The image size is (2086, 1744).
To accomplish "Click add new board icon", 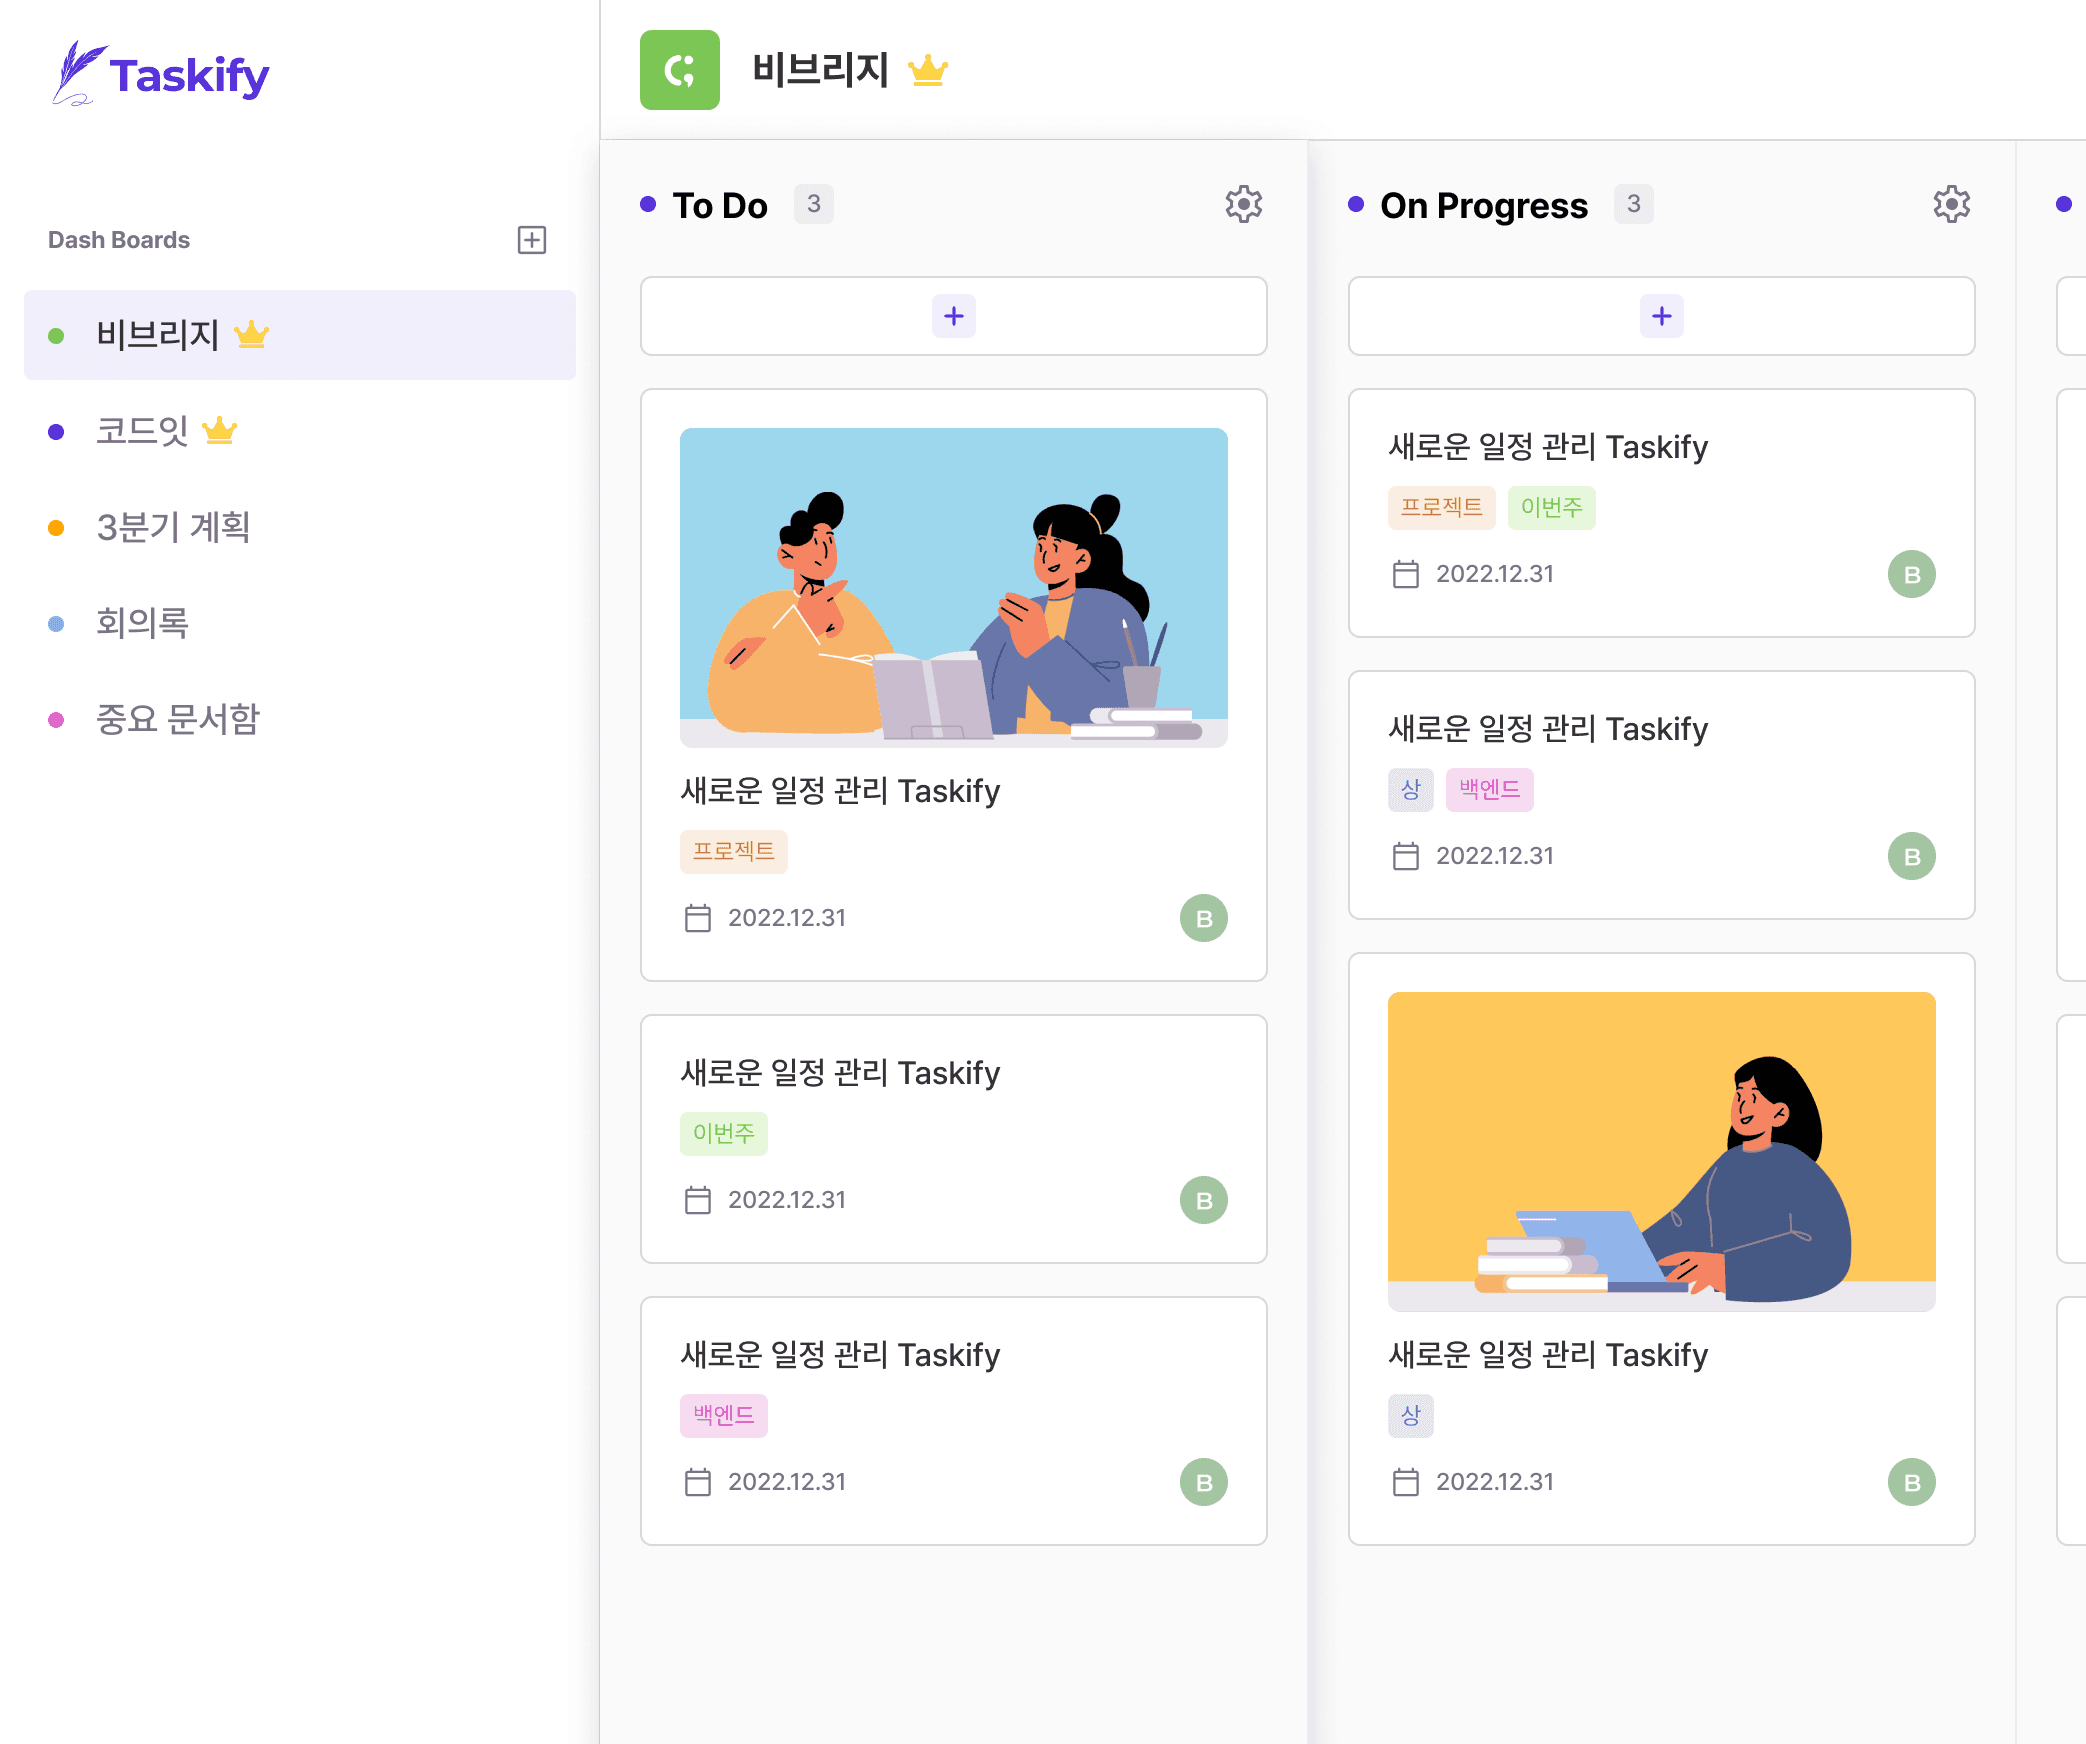I will pyautogui.click(x=532, y=239).
